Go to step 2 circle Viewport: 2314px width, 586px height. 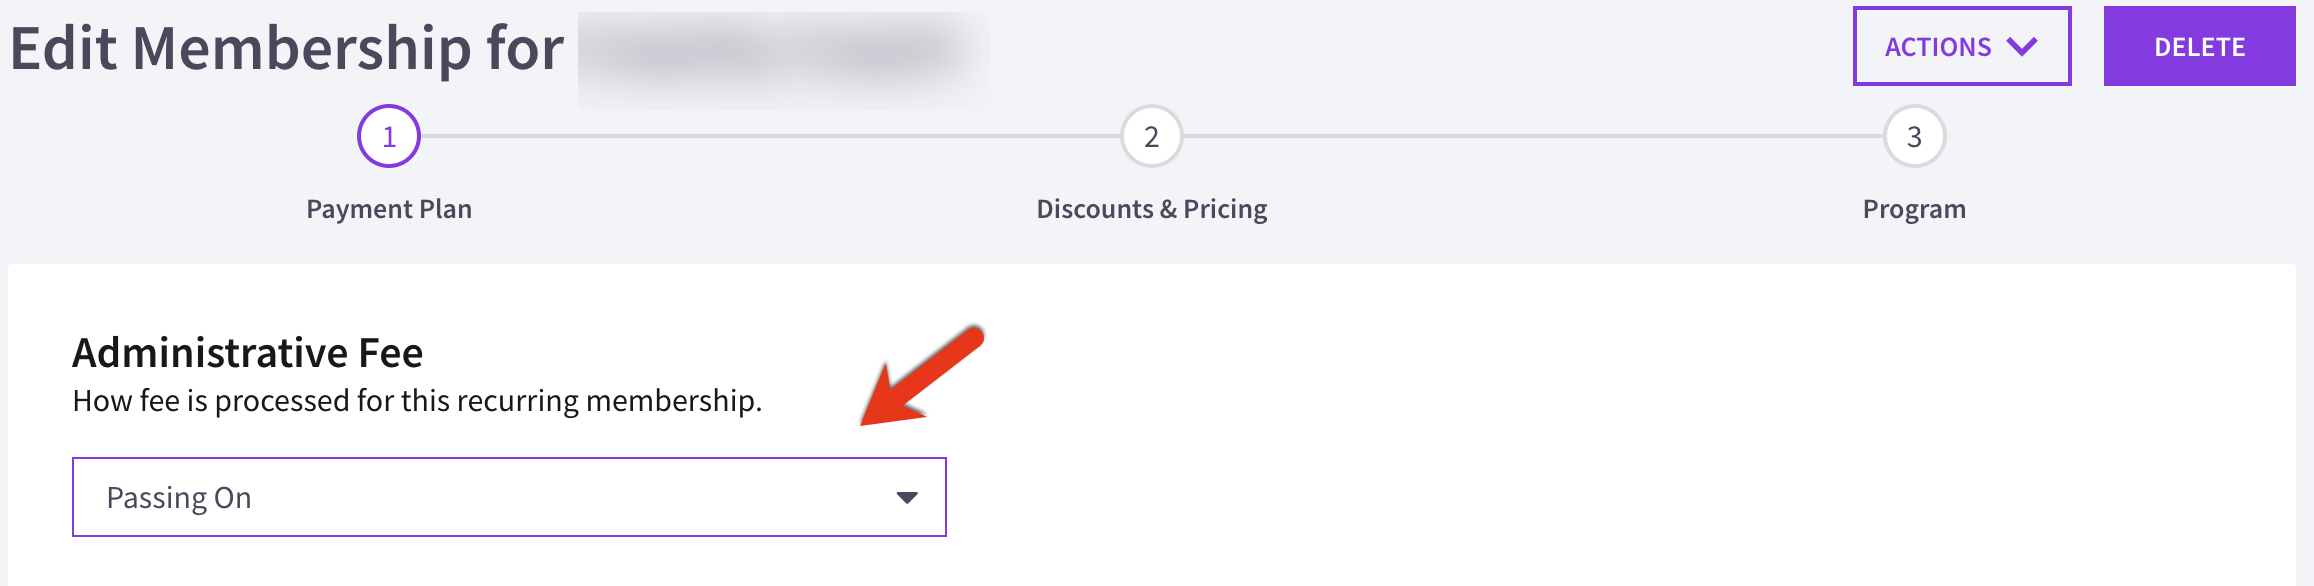coord(1152,136)
